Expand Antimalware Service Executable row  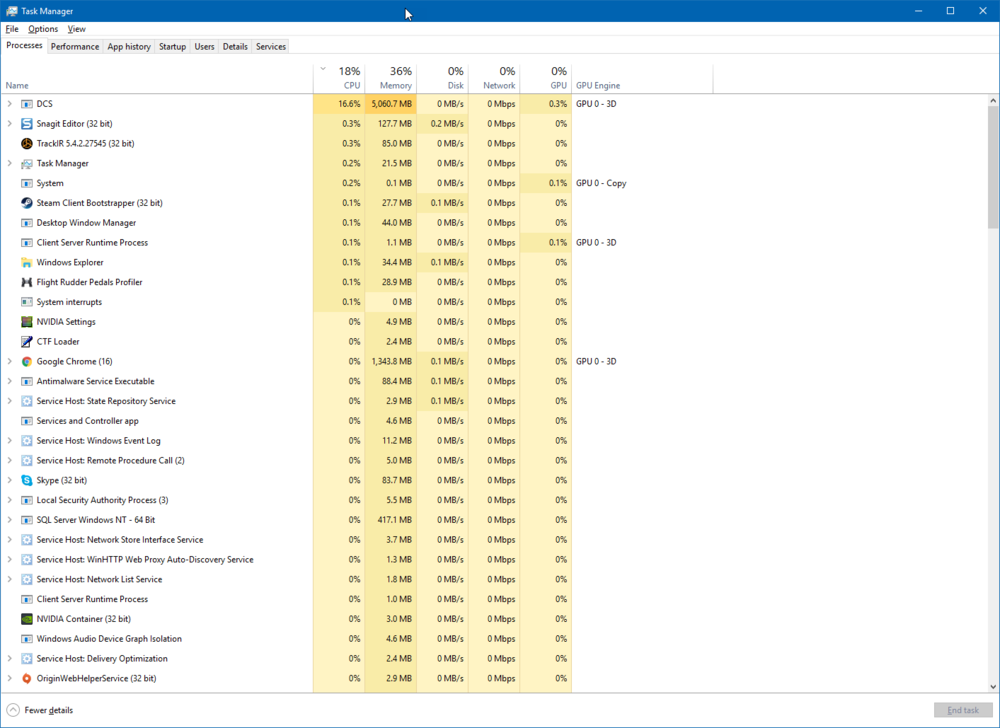(10, 381)
